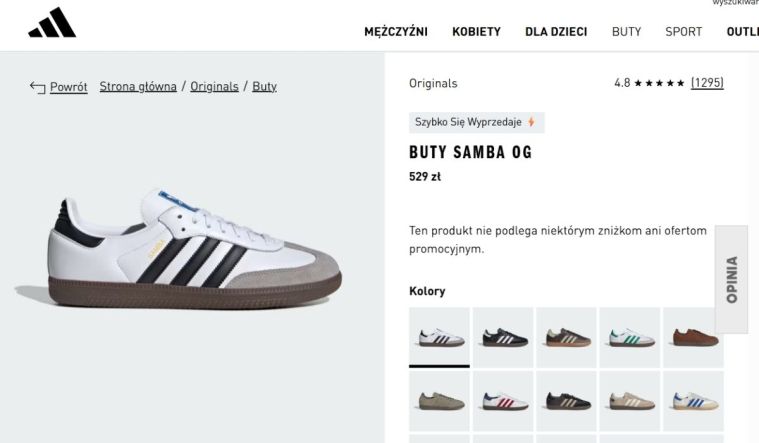
Task: Go to Strona główna breadcrumb
Action: tap(138, 87)
